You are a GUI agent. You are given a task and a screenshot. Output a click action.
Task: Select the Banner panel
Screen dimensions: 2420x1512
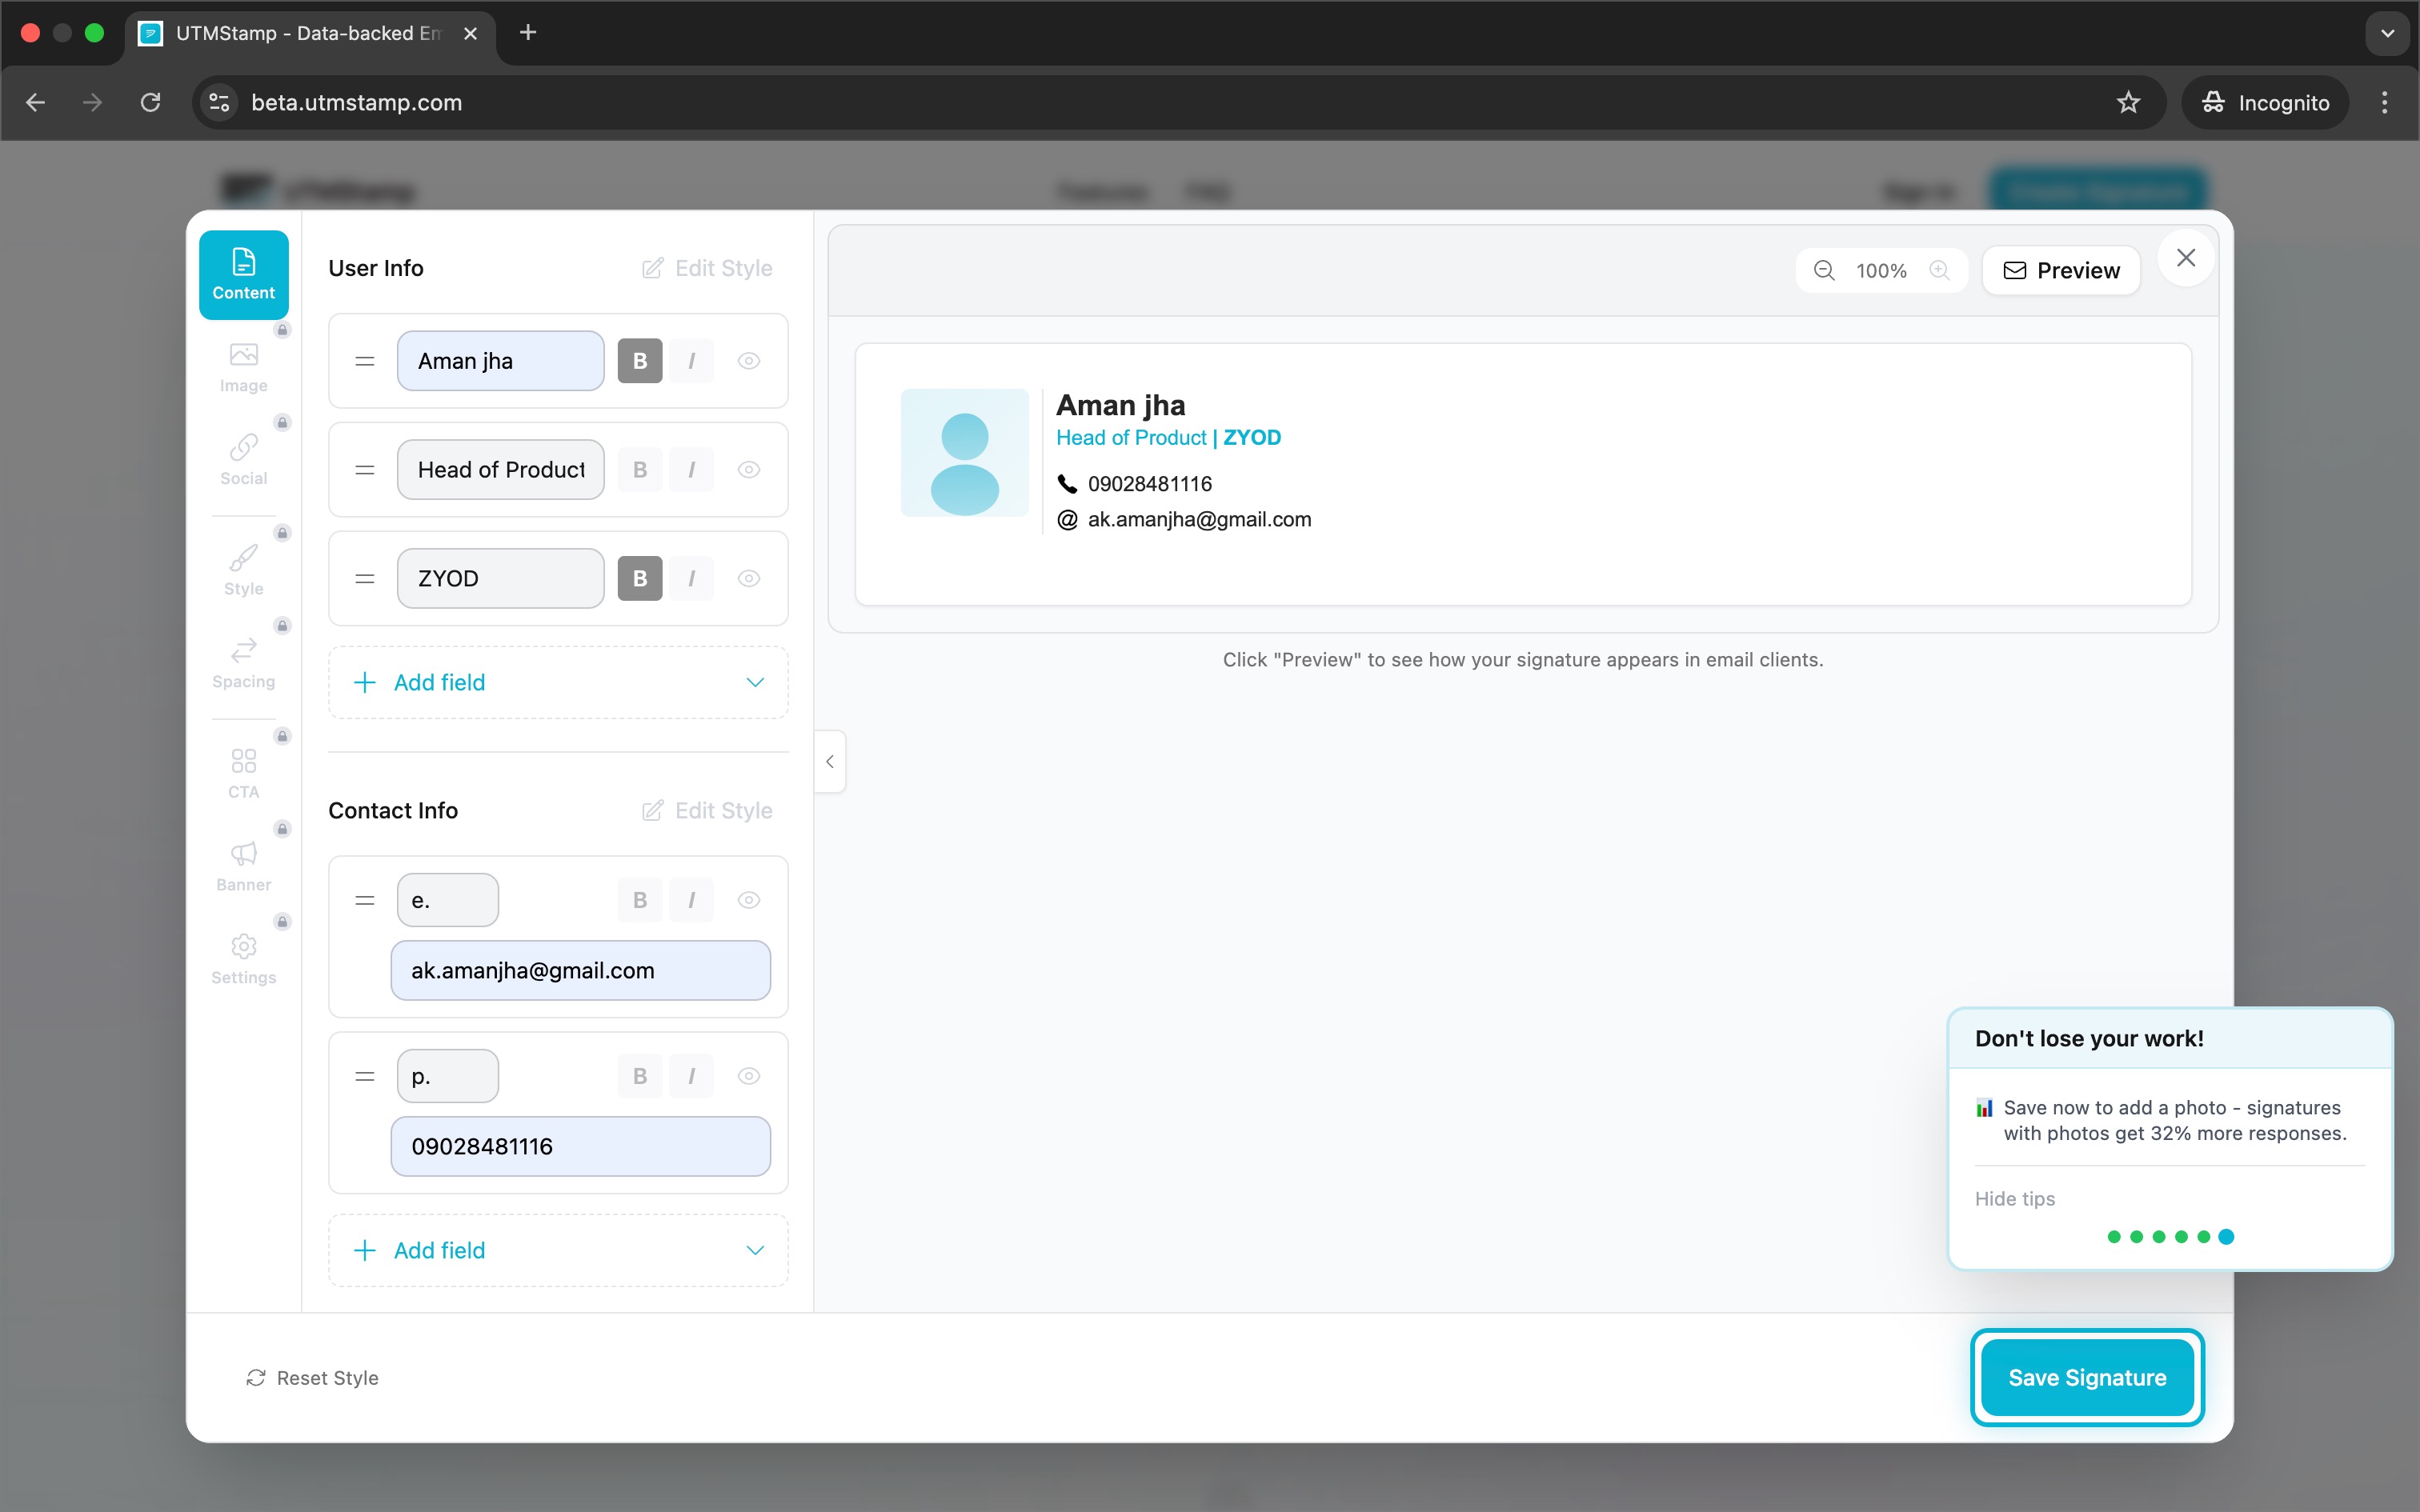click(x=243, y=865)
